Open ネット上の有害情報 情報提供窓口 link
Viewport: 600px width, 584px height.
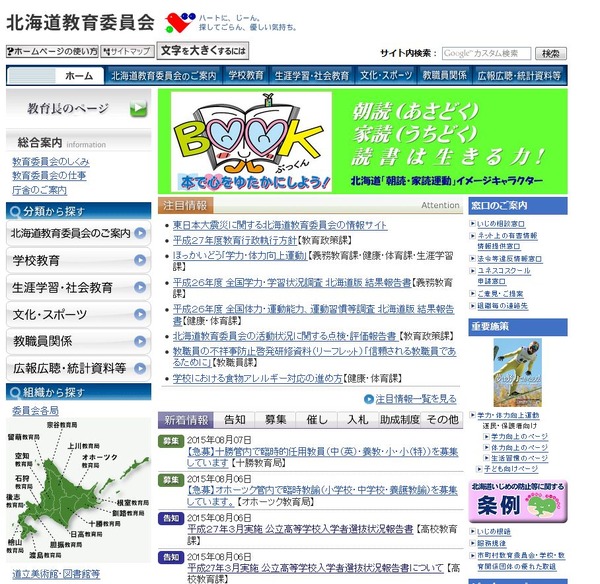click(507, 241)
